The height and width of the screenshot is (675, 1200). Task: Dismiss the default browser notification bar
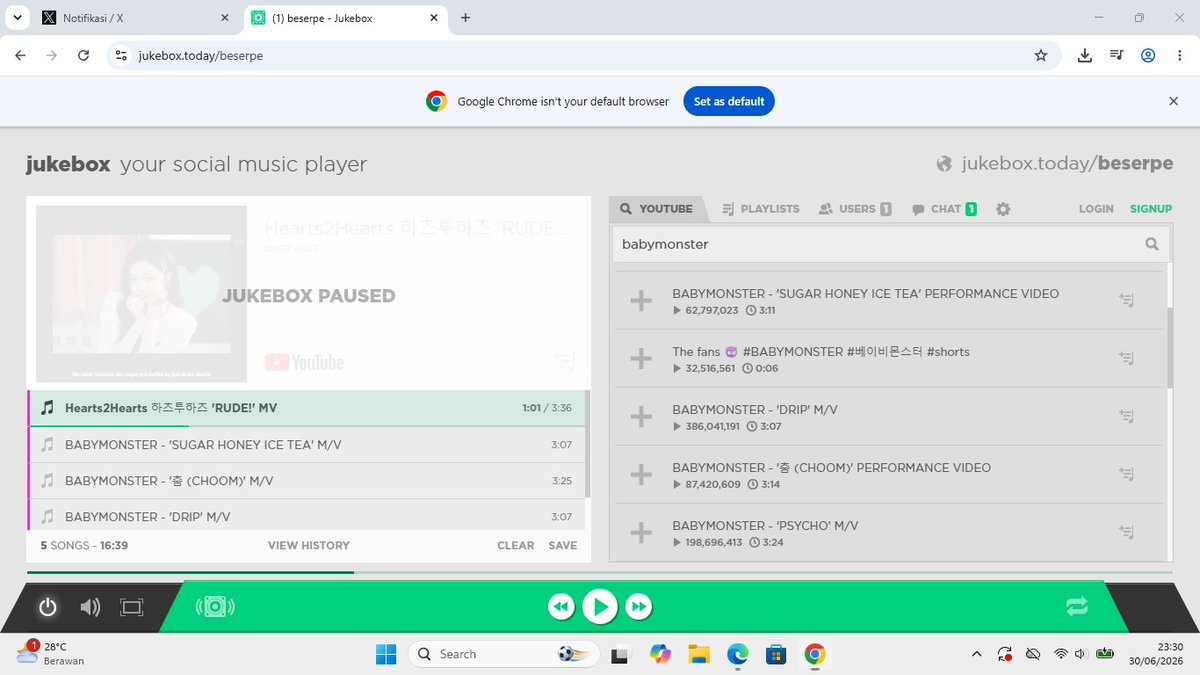pos(1174,101)
